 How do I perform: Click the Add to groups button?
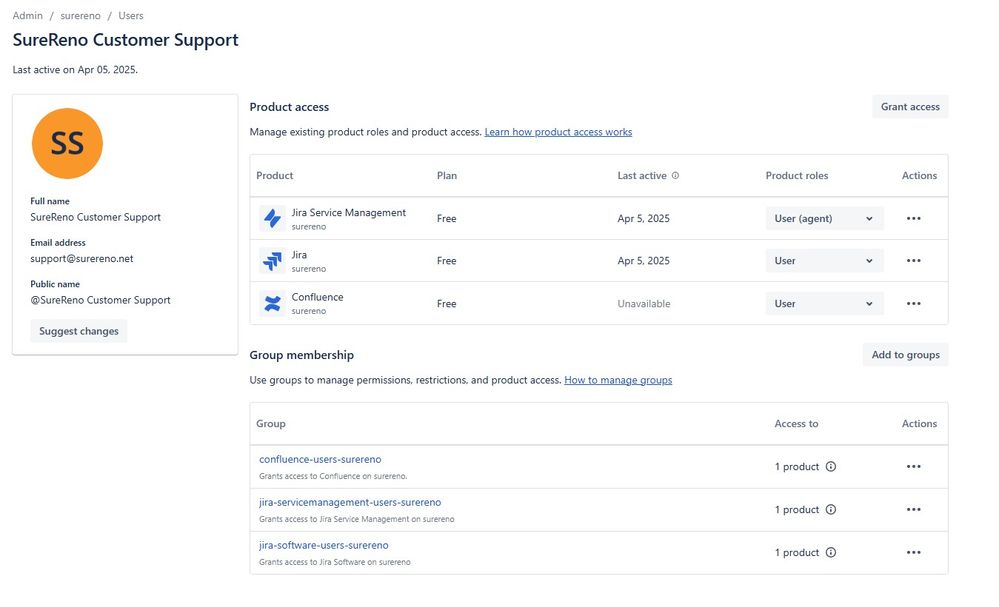pyautogui.click(x=904, y=355)
